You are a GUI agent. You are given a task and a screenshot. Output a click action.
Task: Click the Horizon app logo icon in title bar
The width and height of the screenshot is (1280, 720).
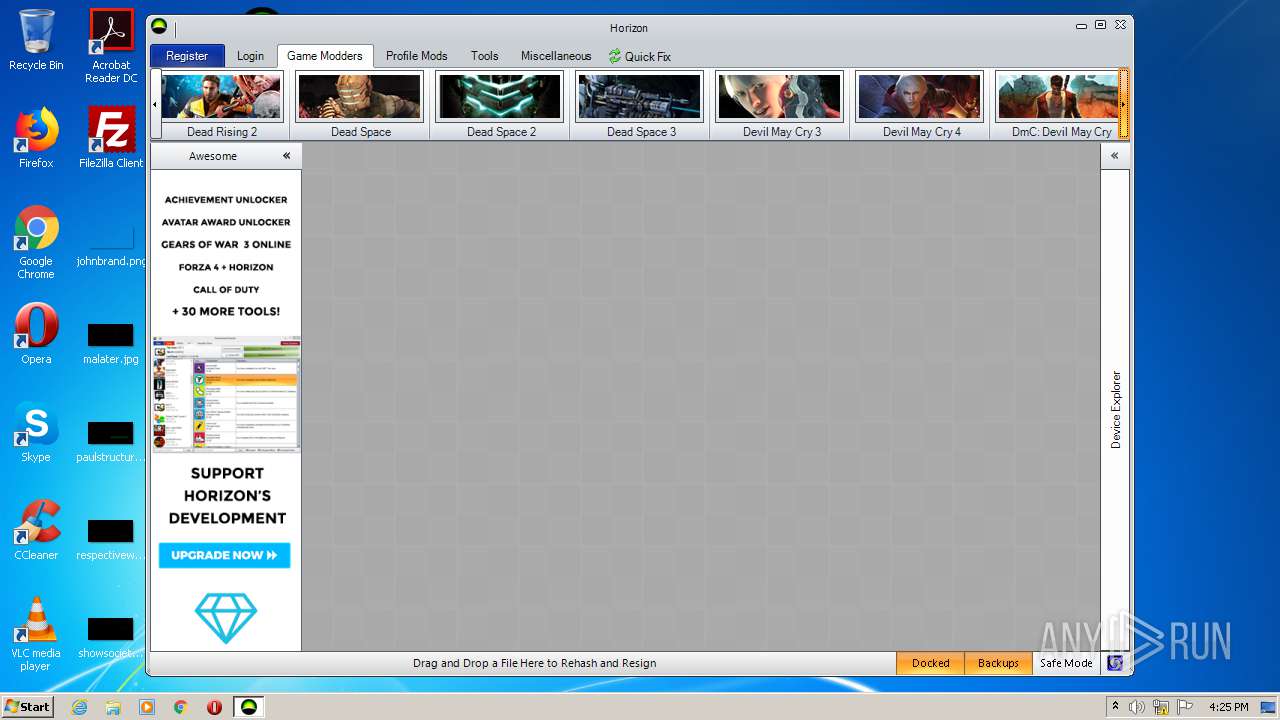tap(159, 27)
